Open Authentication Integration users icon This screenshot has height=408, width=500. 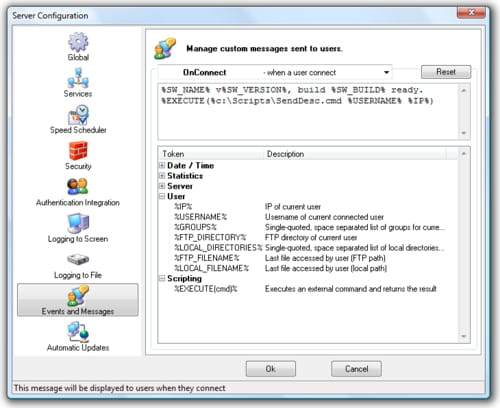[78, 187]
